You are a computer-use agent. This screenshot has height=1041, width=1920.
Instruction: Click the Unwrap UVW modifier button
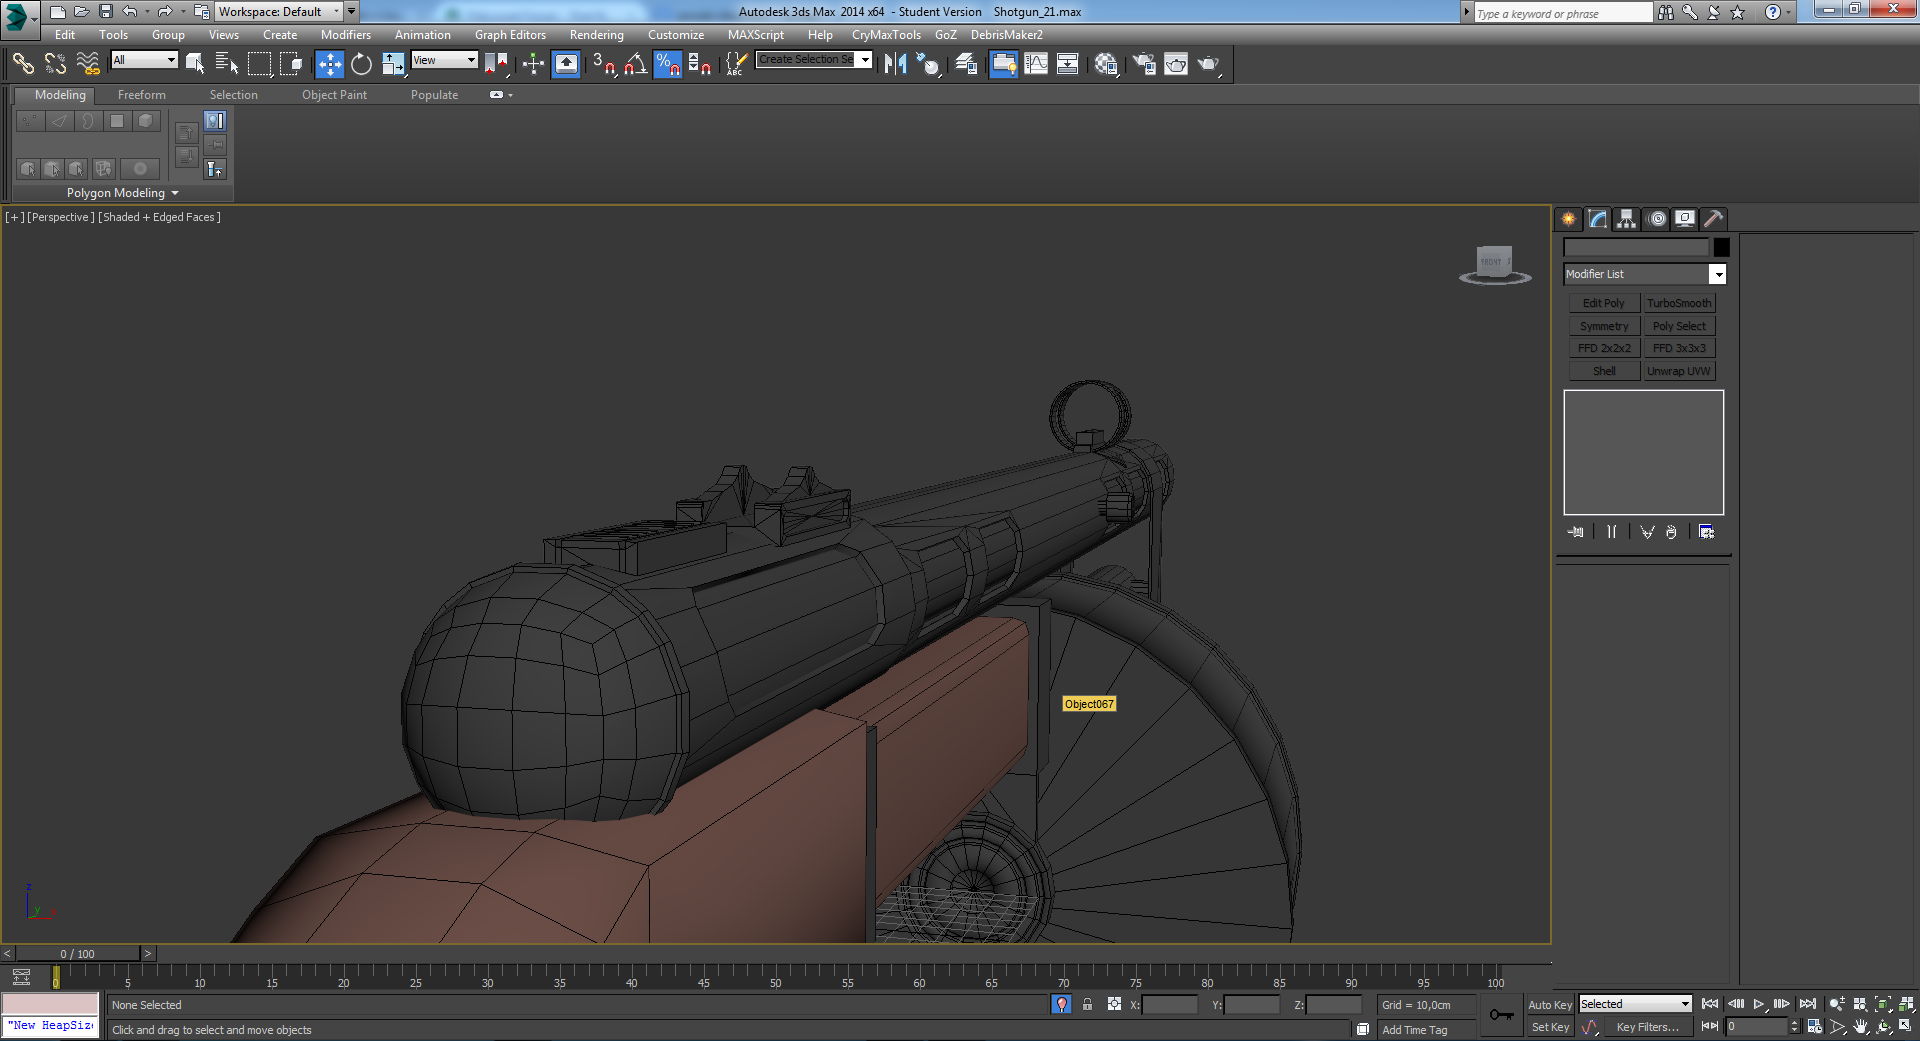[x=1679, y=371]
